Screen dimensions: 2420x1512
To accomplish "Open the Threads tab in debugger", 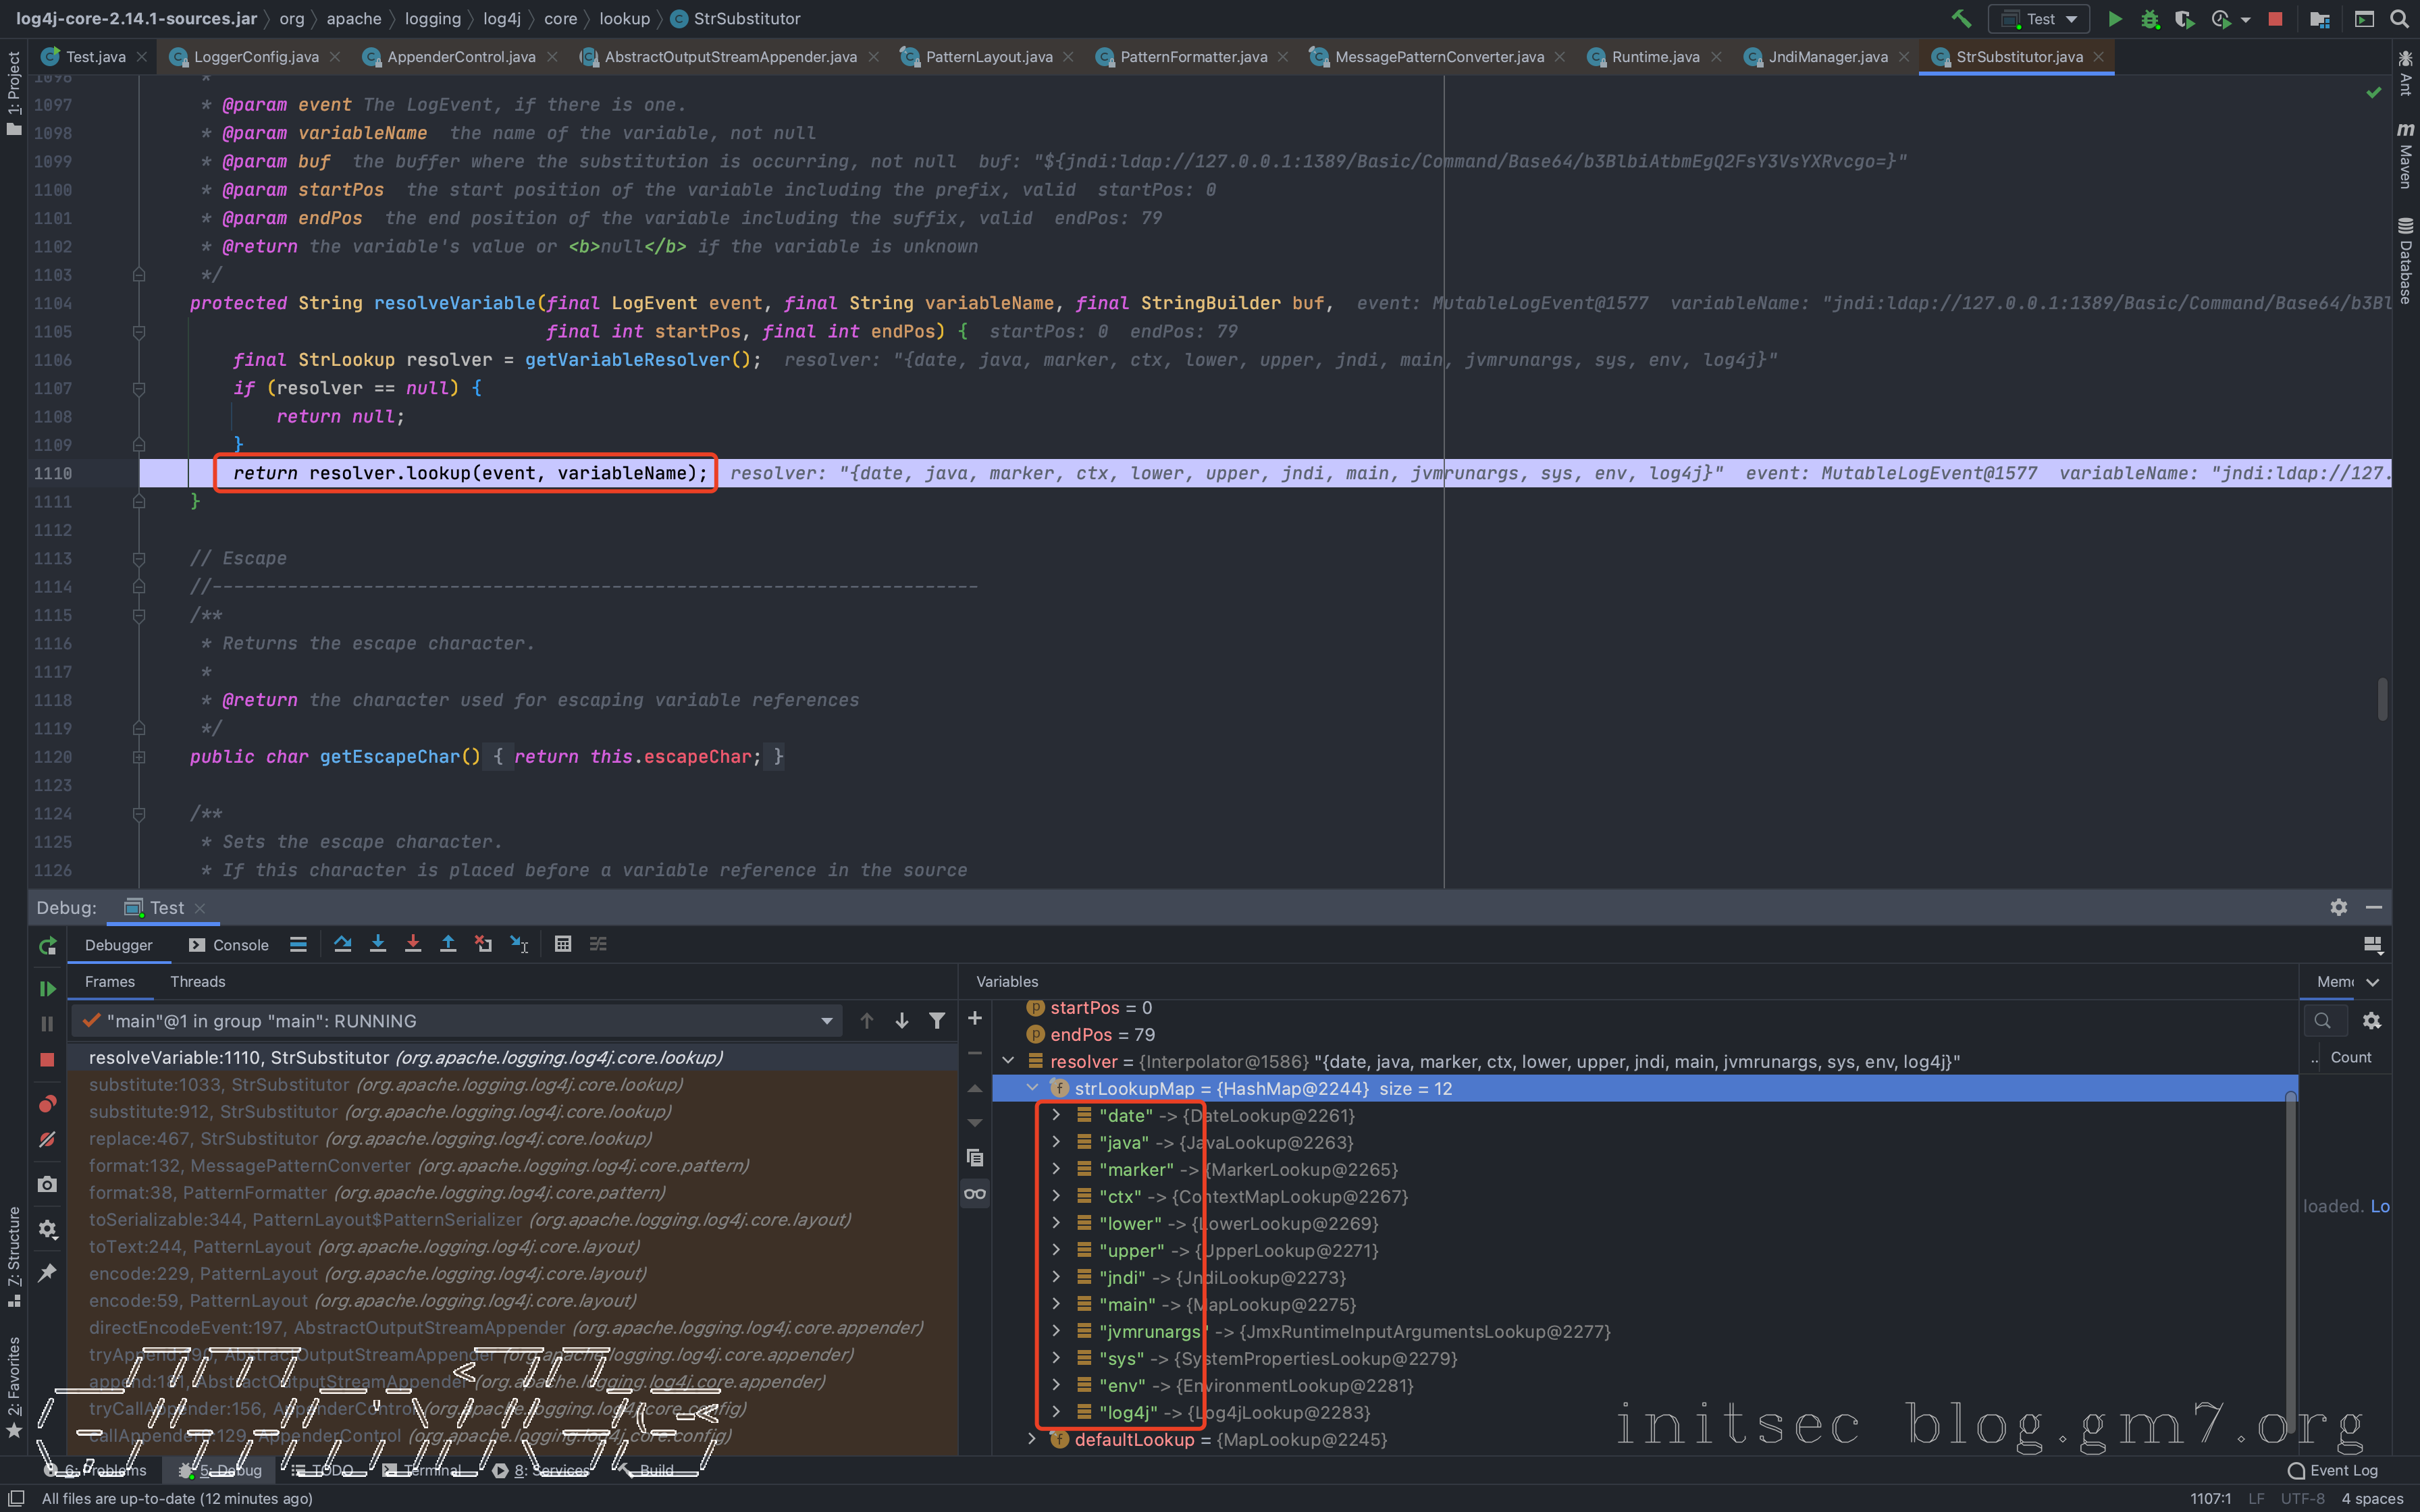I will click(x=197, y=981).
